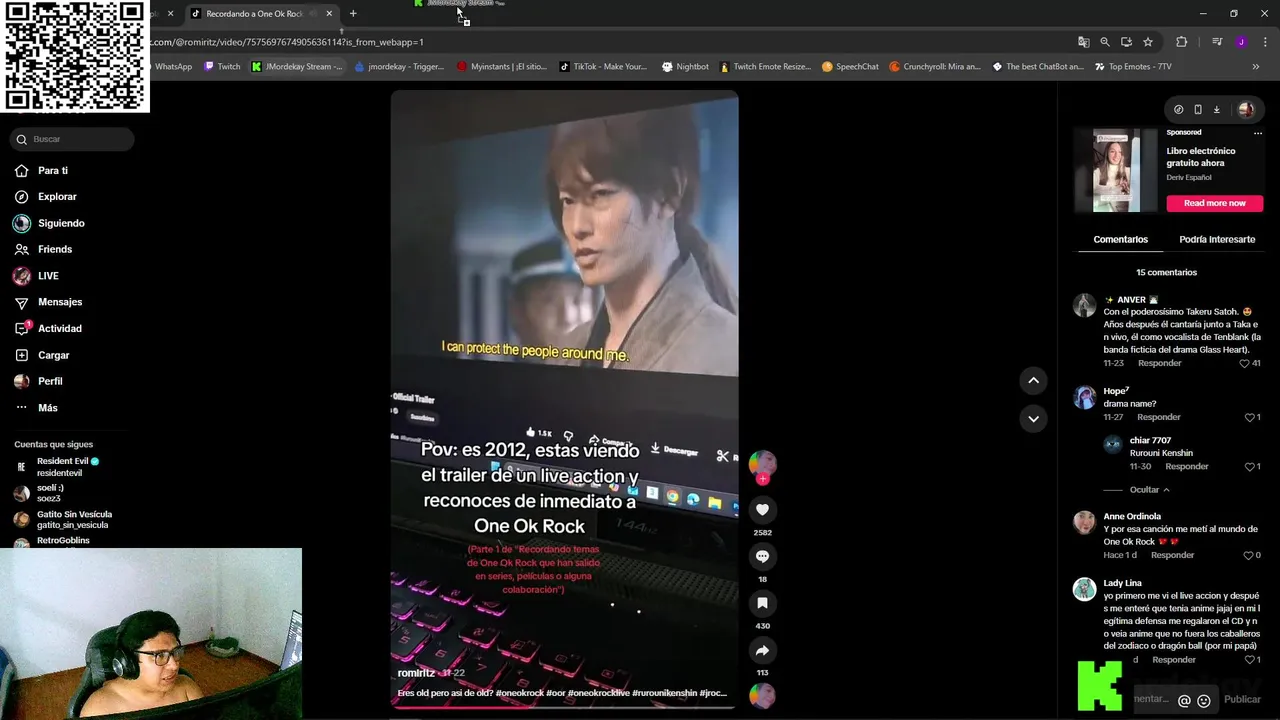Follow romiritz via the red plus badge
1280x720 pixels.
(762, 479)
